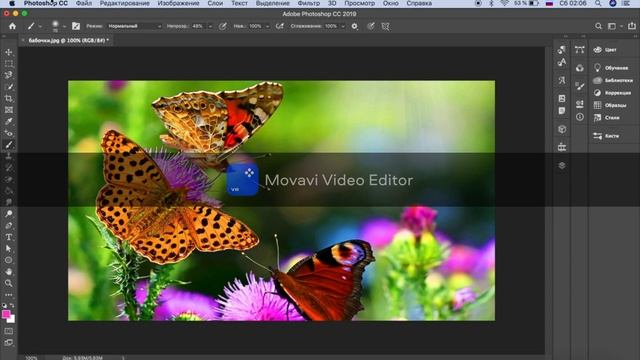Select the Clone Stamp tool
The width and height of the screenshot is (640, 360).
pyautogui.click(x=9, y=156)
